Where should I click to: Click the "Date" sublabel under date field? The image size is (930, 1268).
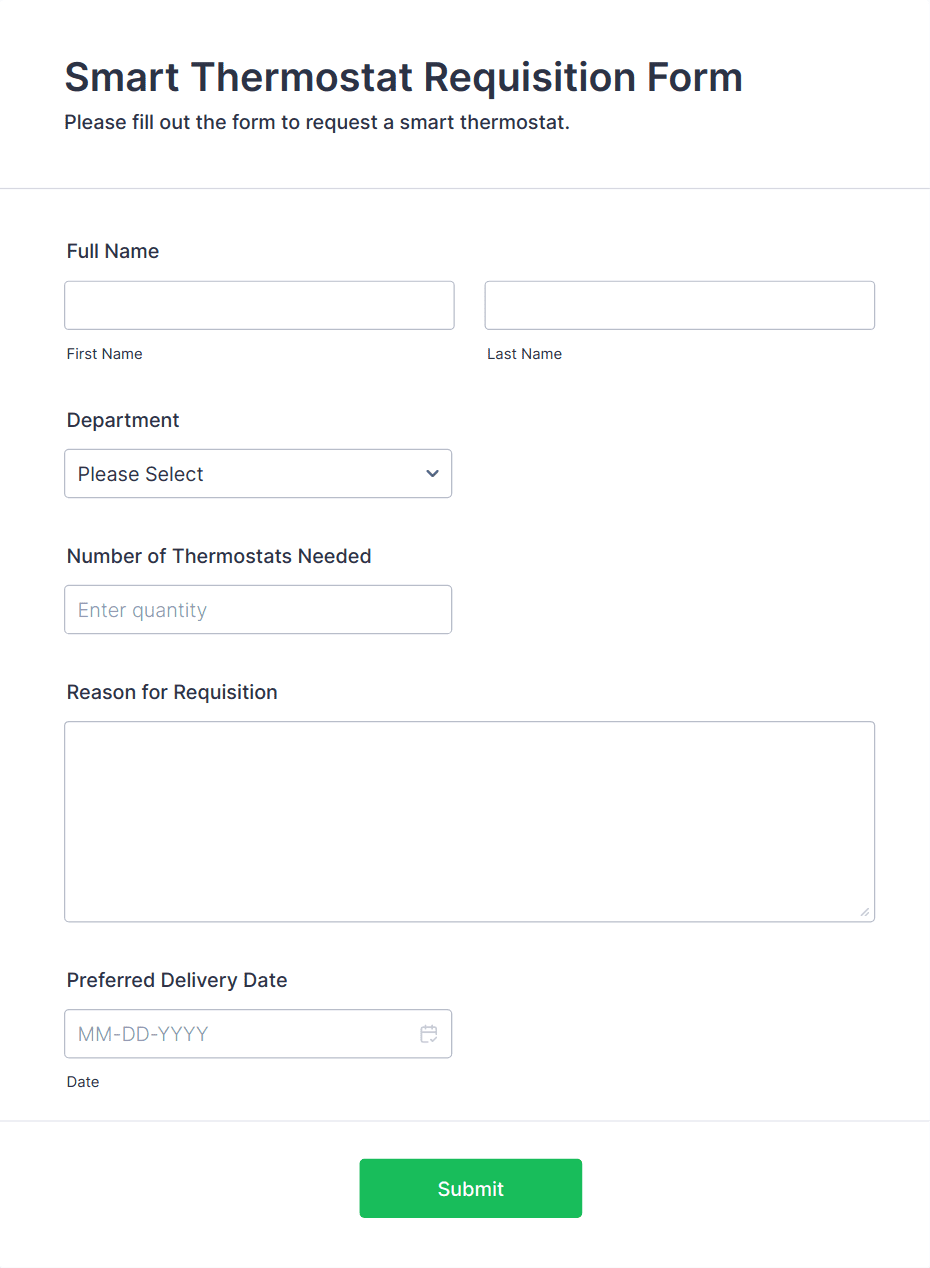click(x=83, y=1082)
